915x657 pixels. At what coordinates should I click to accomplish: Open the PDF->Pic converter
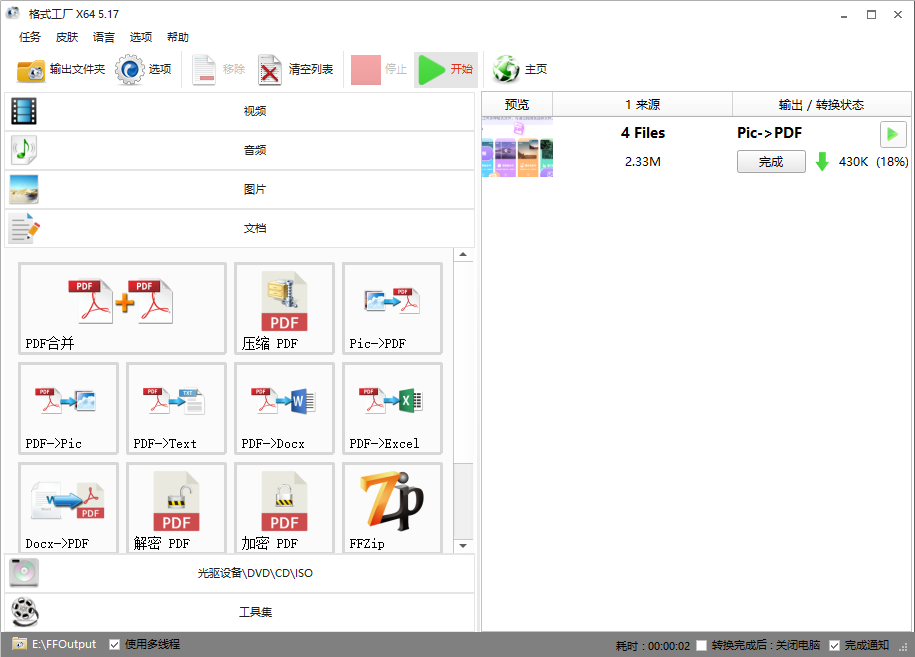pos(68,408)
